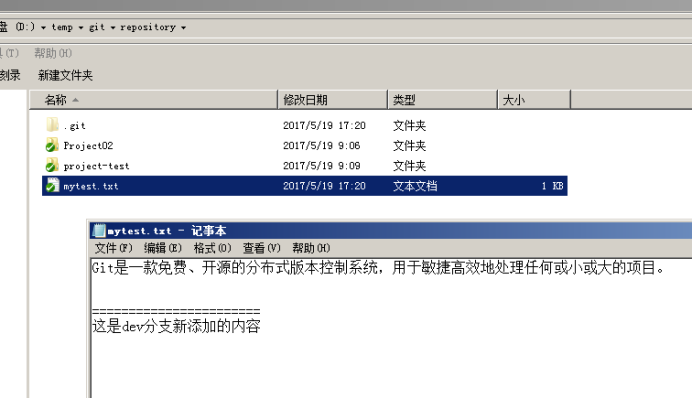The height and width of the screenshot is (398, 692).
Task: Select the project-test folder icon
Action: (52, 165)
